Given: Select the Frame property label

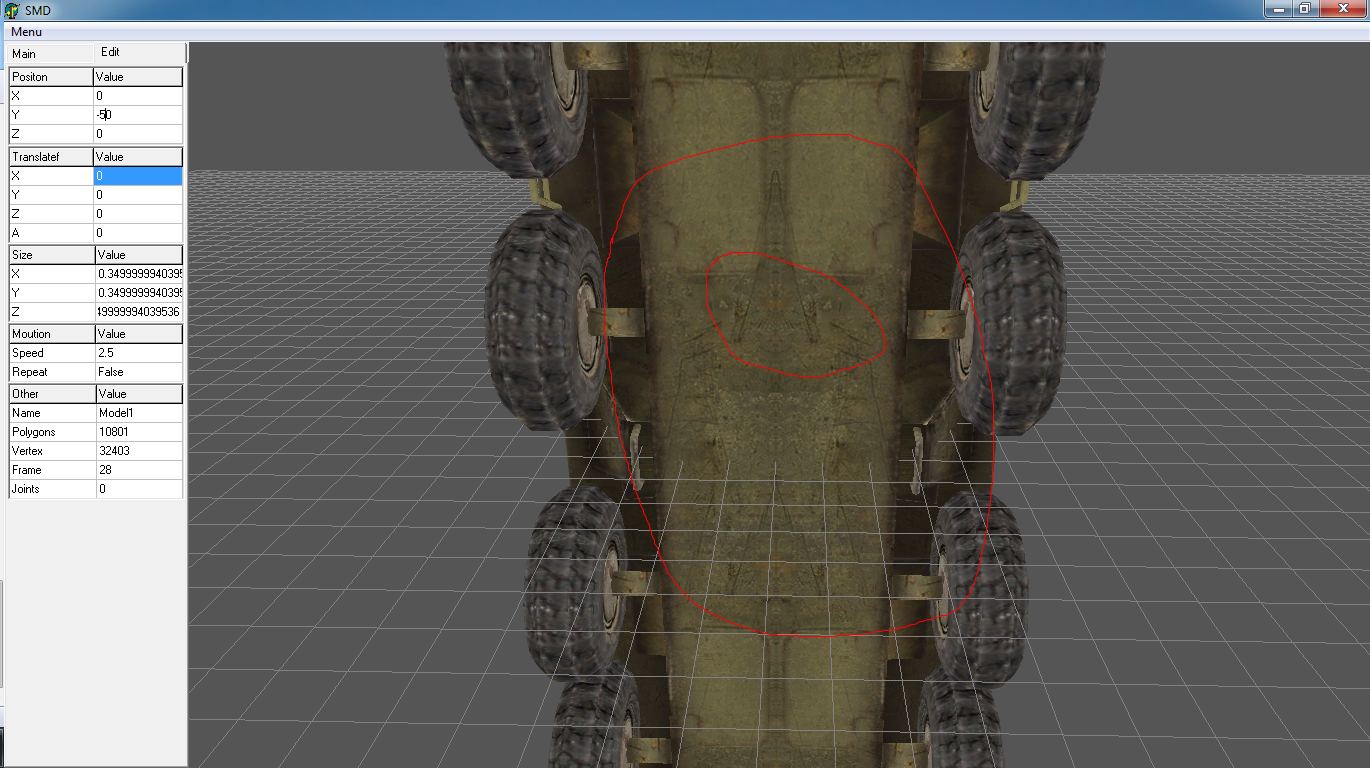Looking at the screenshot, I should [x=52, y=470].
